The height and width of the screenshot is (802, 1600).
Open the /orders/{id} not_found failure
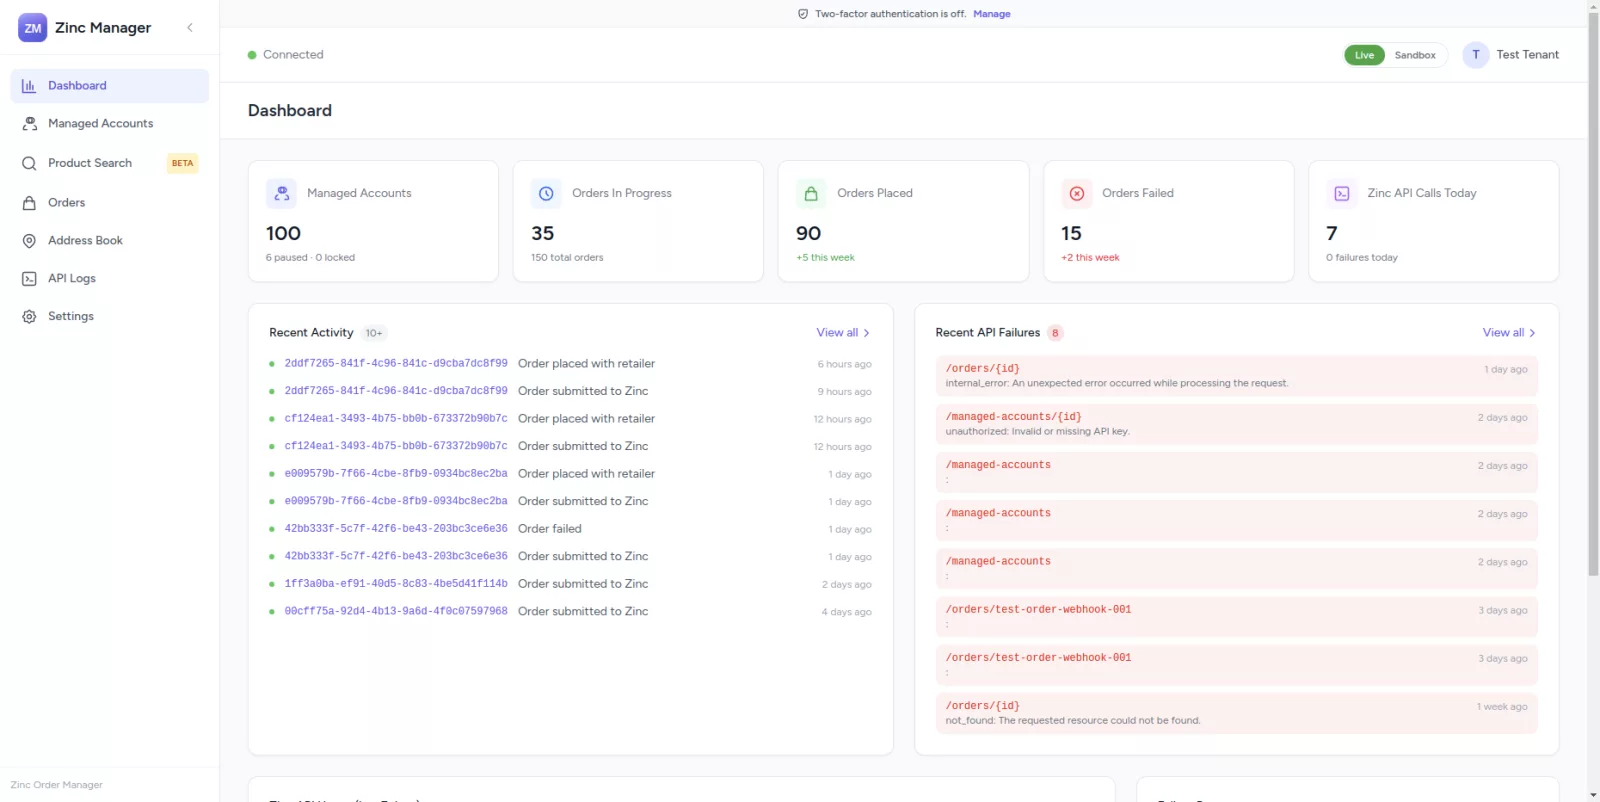coord(1236,713)
